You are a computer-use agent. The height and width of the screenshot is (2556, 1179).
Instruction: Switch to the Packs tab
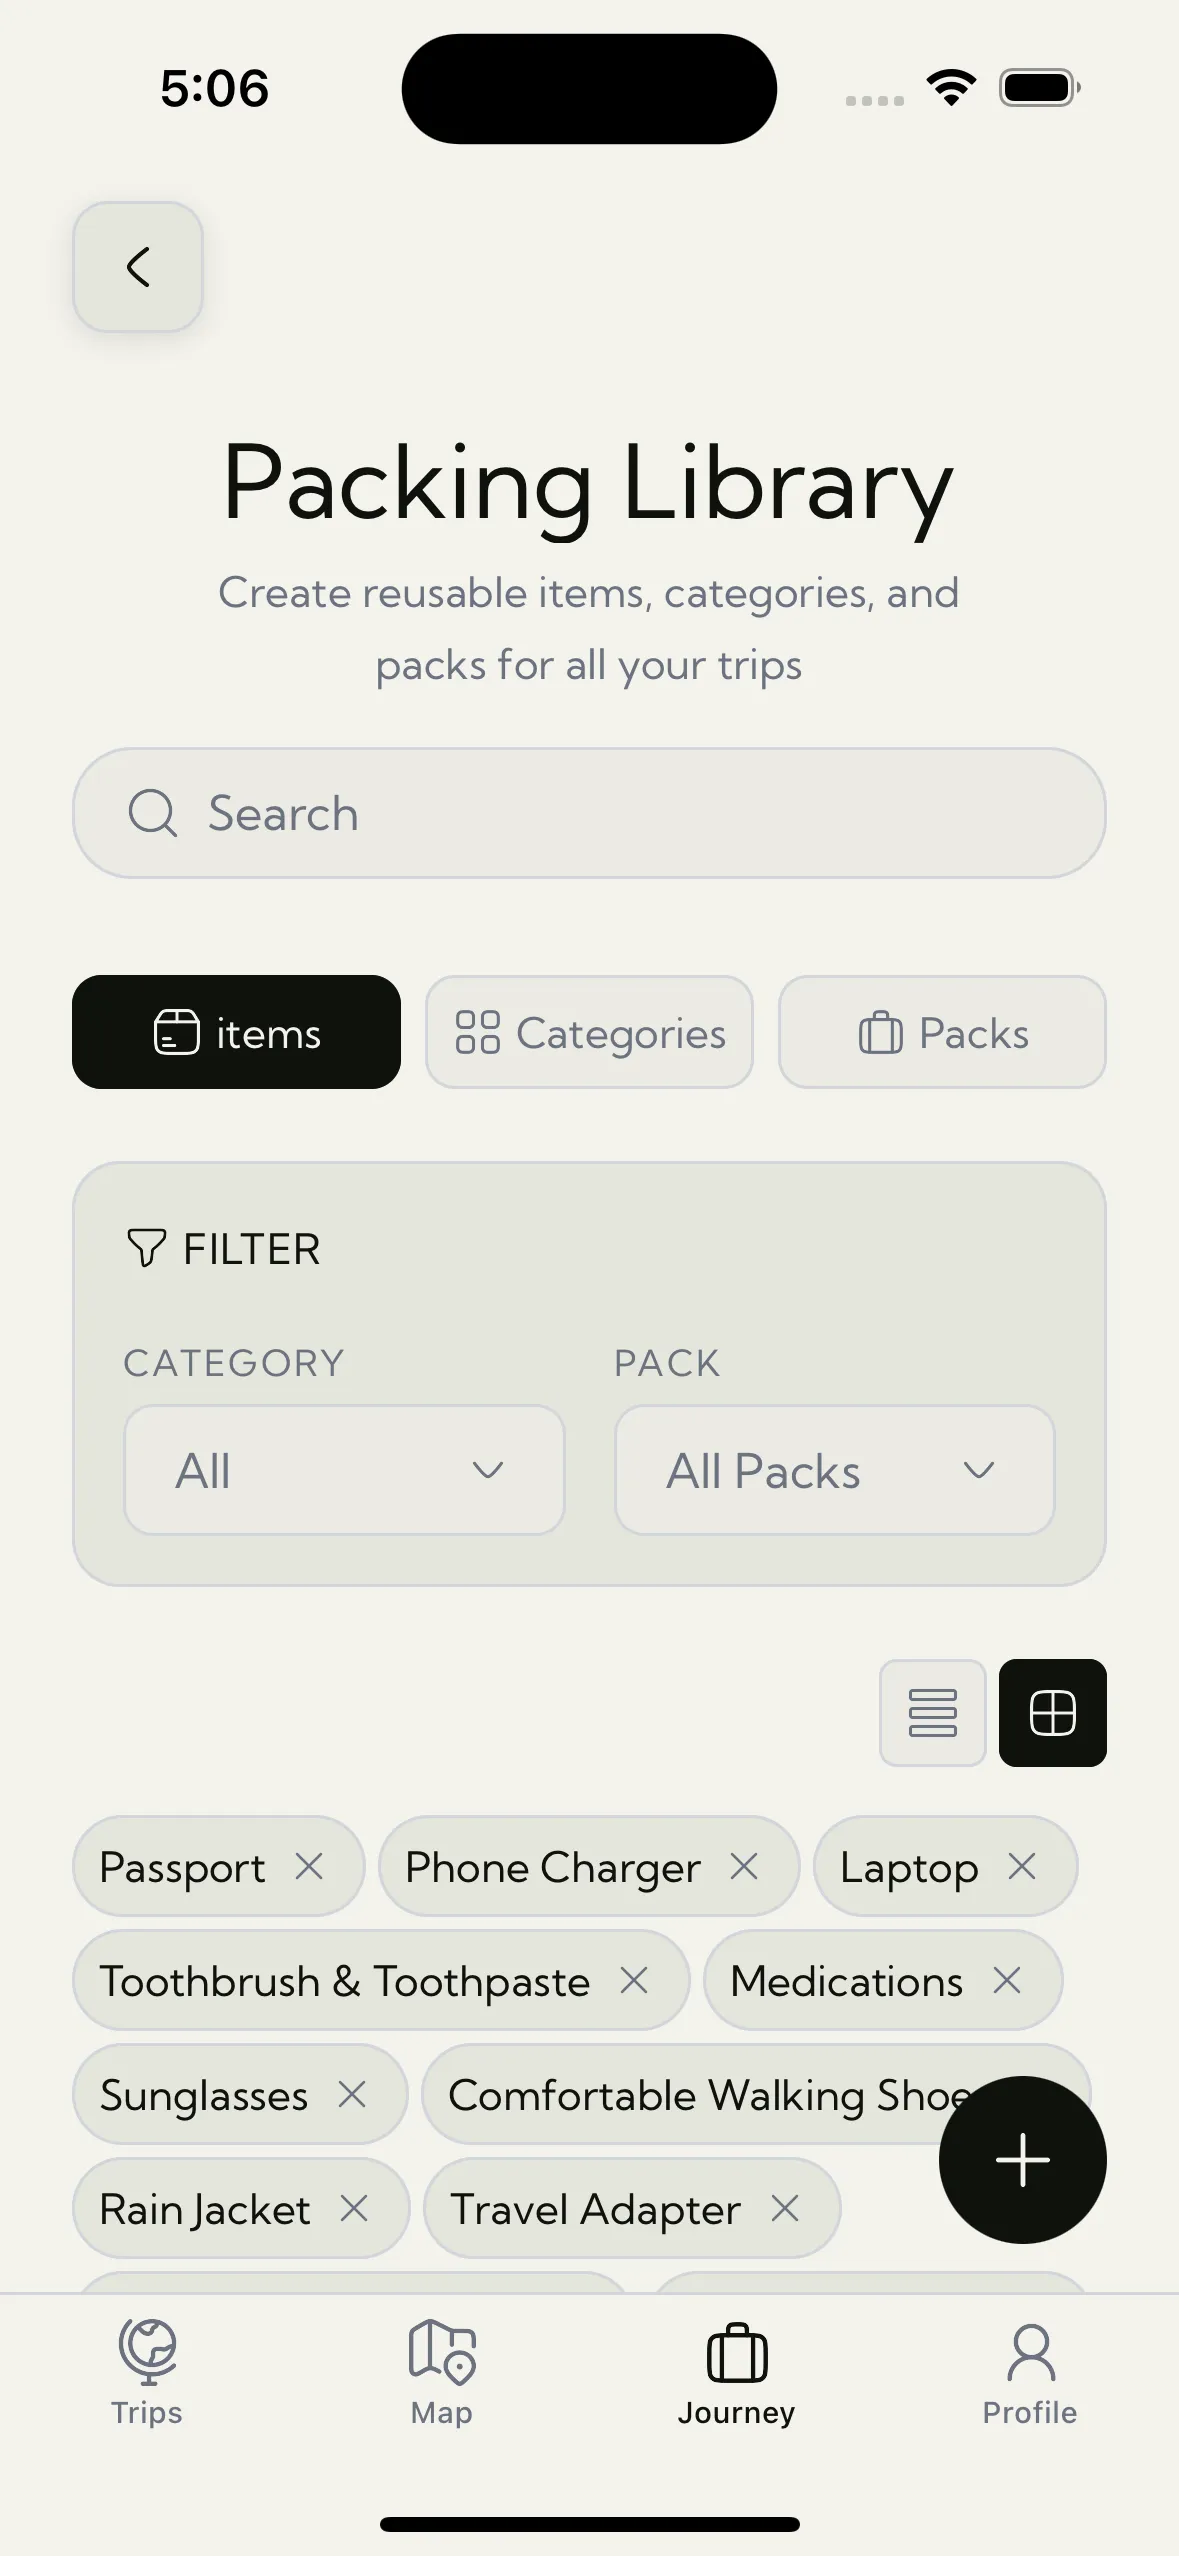942,1032
